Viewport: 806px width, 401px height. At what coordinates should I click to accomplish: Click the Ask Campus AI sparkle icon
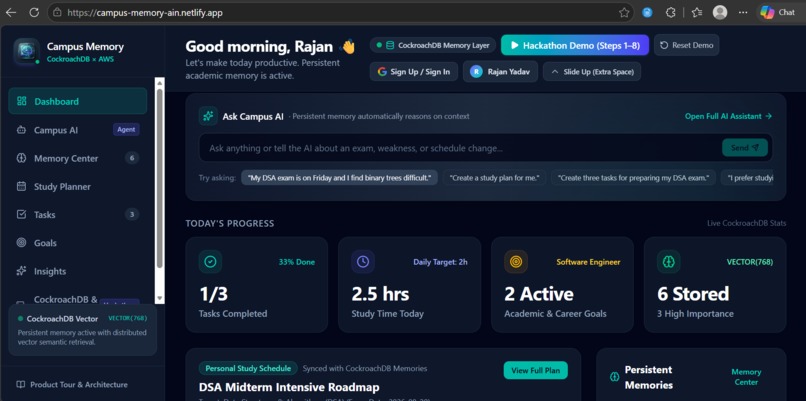click(208, 116)
